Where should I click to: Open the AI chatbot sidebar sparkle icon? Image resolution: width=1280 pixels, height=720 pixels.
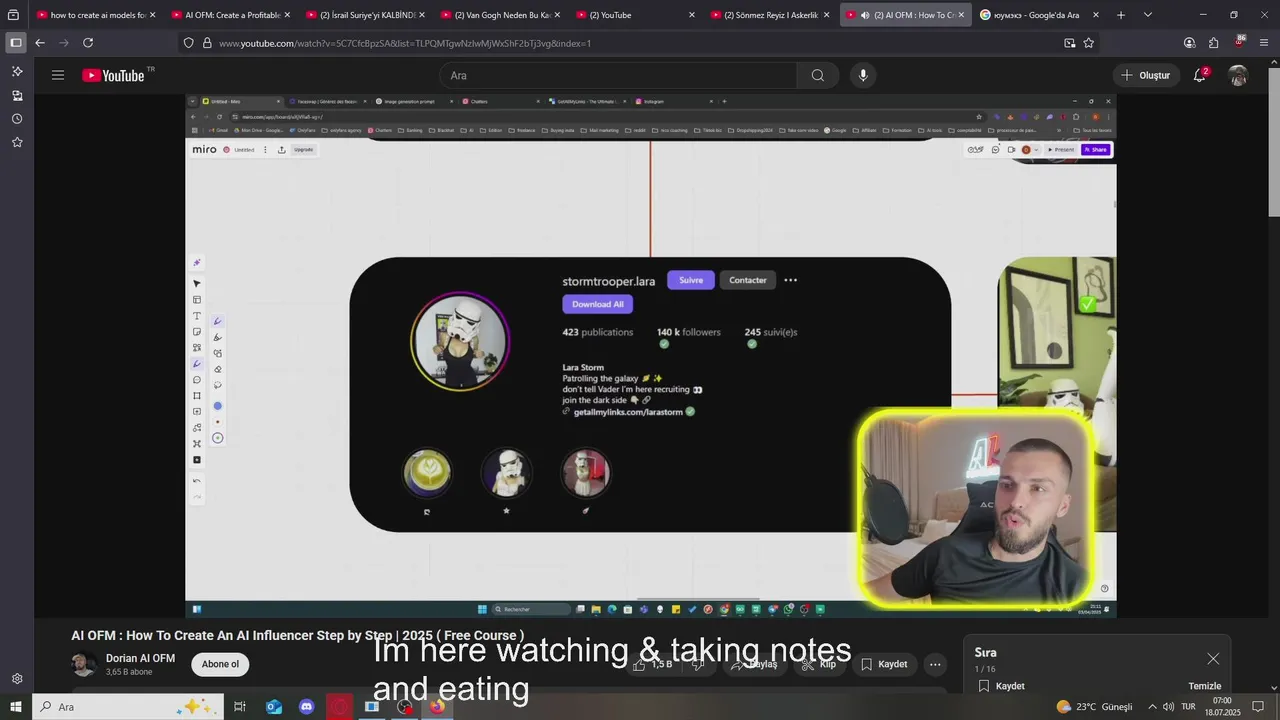tap(17, 71)
